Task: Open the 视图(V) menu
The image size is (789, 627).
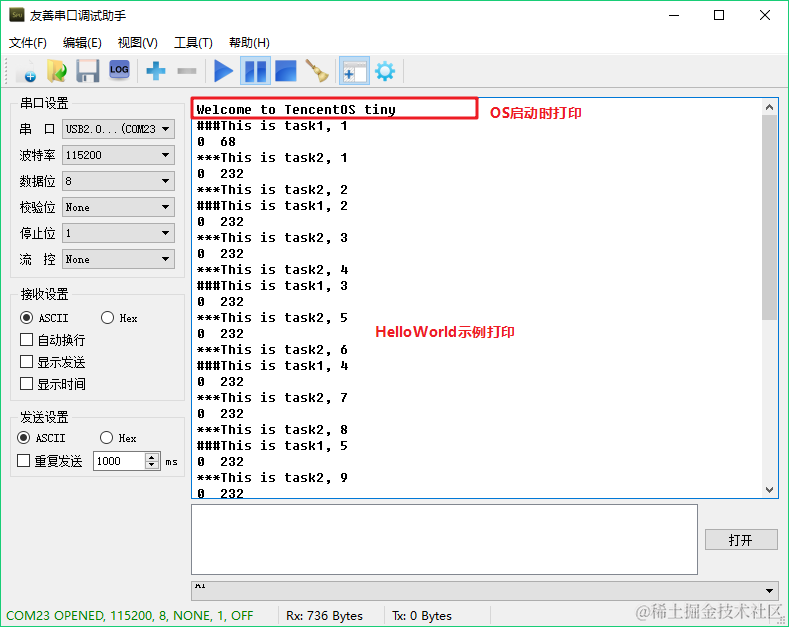Action: 137,43
